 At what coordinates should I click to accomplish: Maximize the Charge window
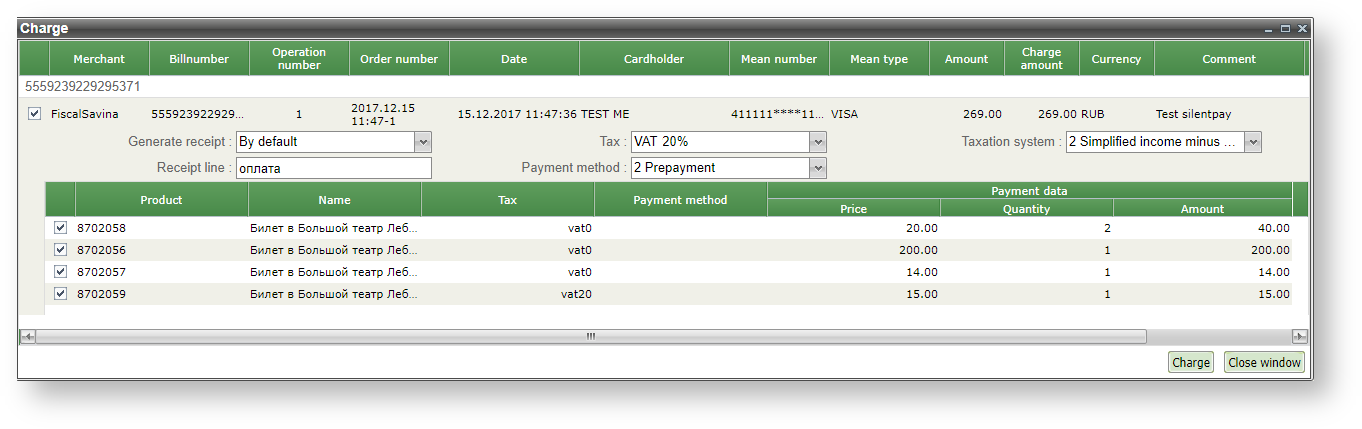coord(1286,29)
